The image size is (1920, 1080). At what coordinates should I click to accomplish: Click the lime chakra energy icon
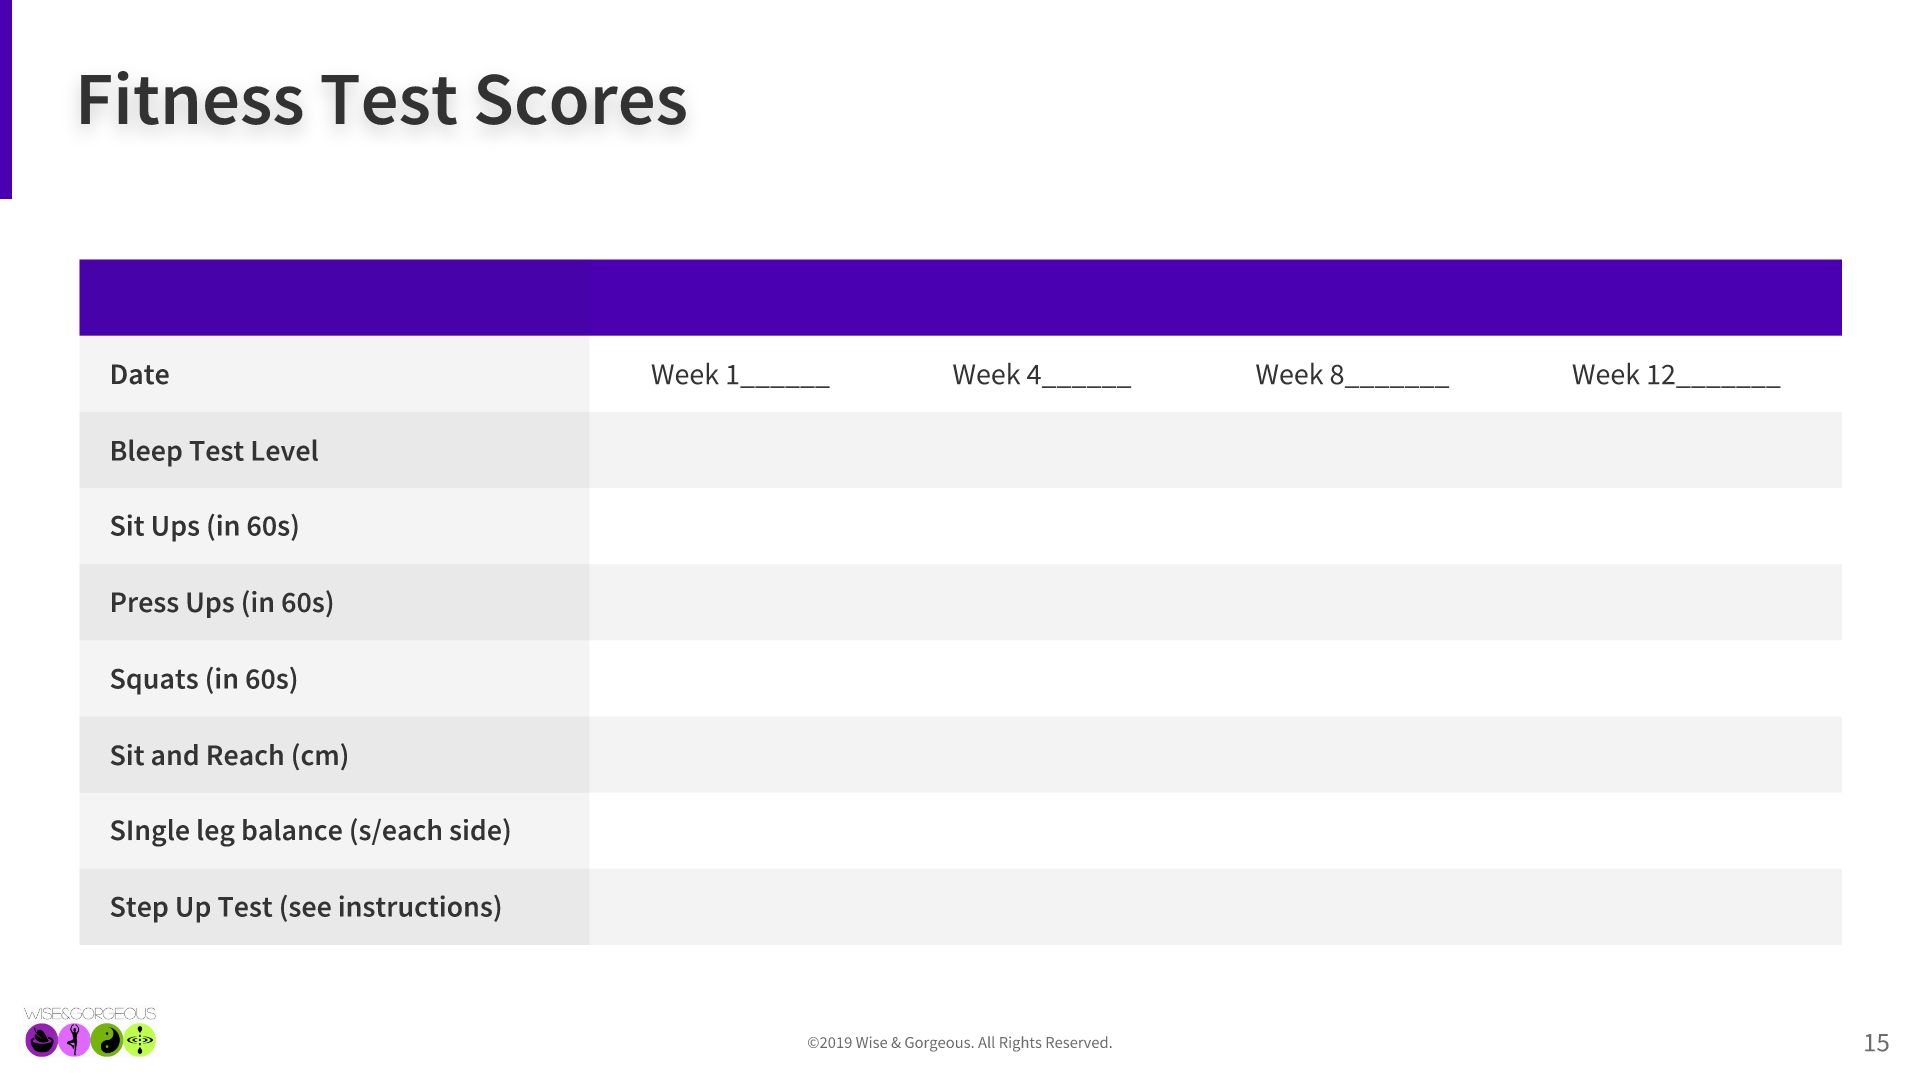(x=140, y=1041)
